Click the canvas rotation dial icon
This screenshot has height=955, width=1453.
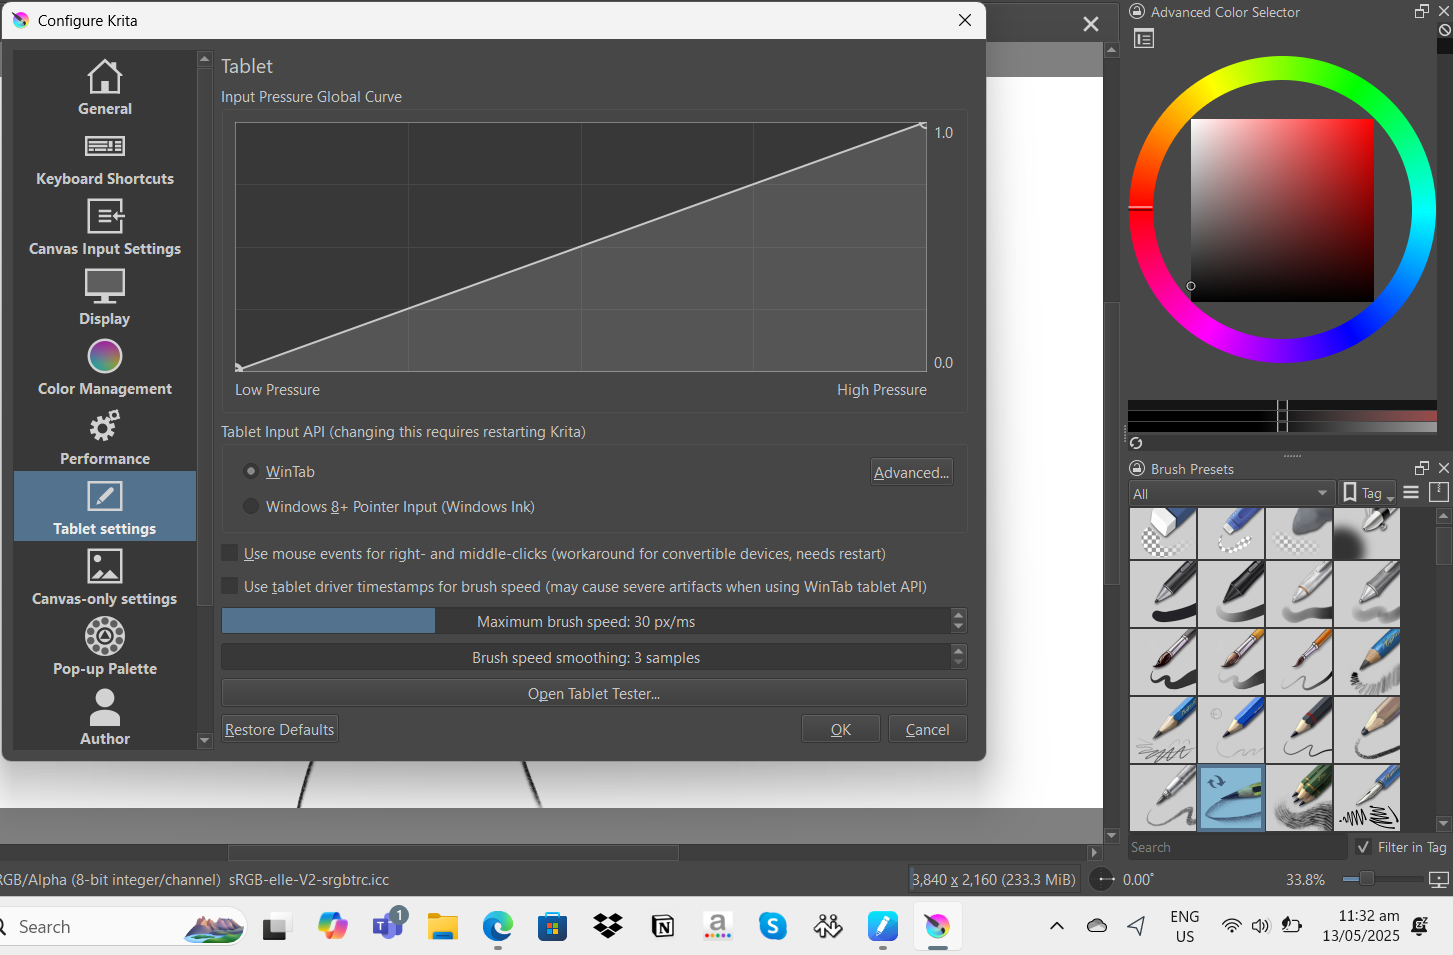(x=1102, y=879)
